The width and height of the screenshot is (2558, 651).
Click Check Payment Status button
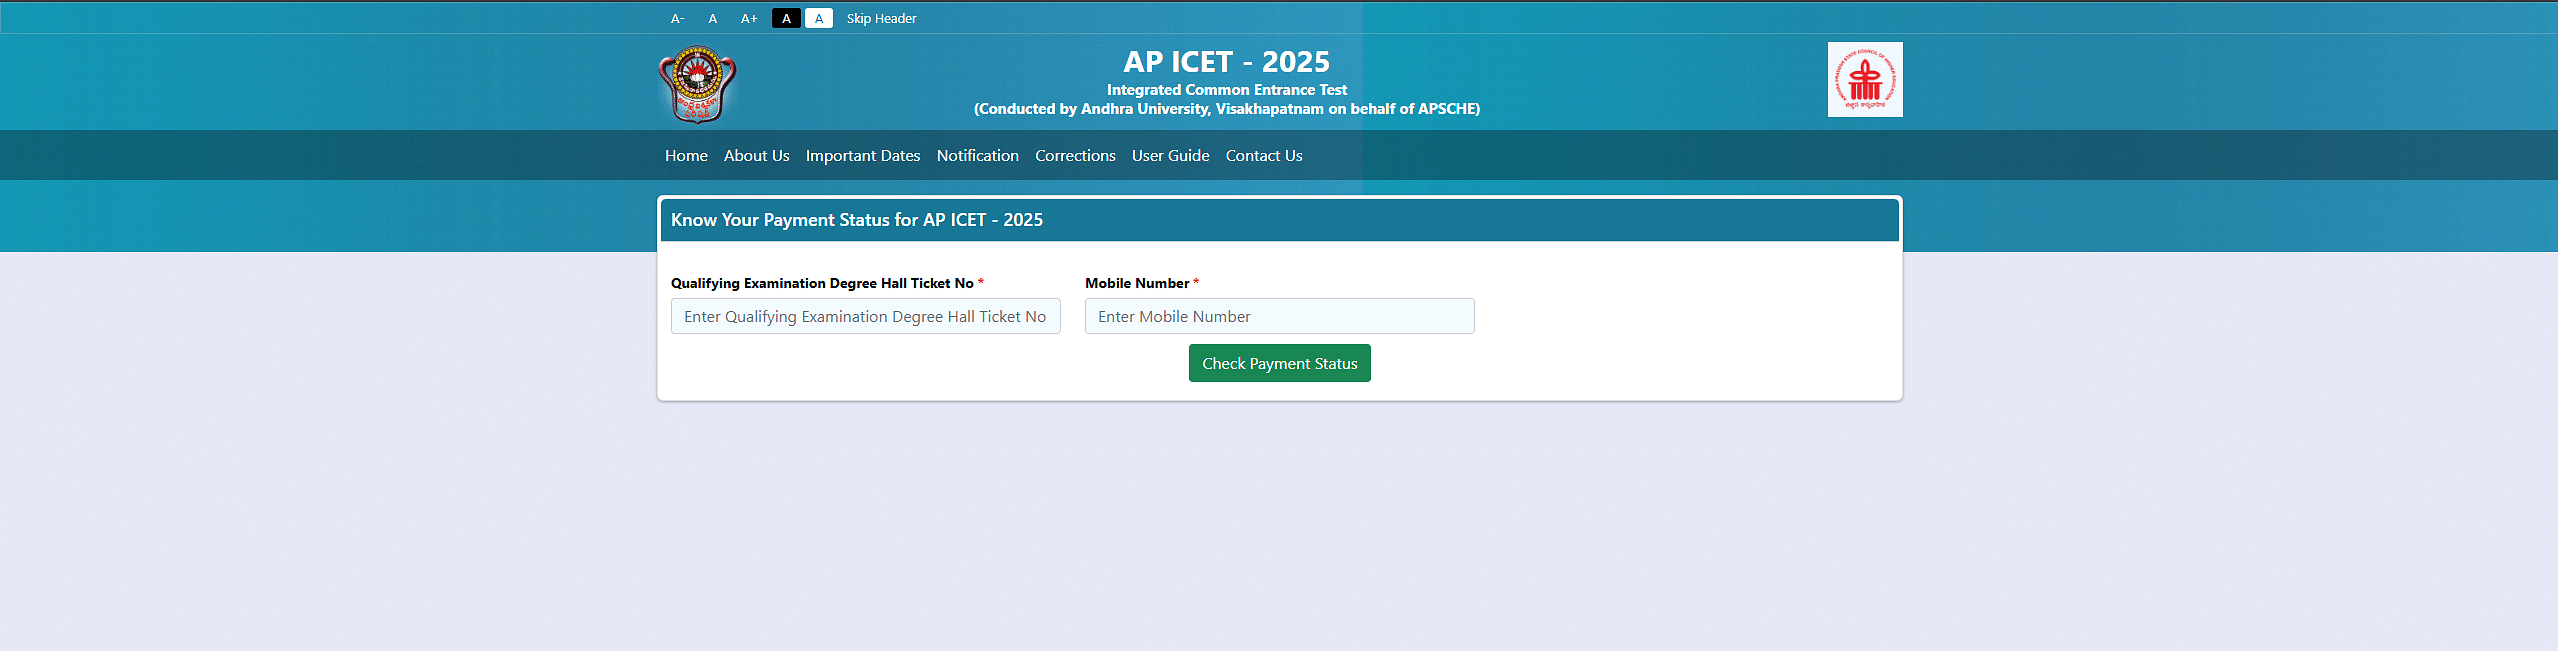1280,363
